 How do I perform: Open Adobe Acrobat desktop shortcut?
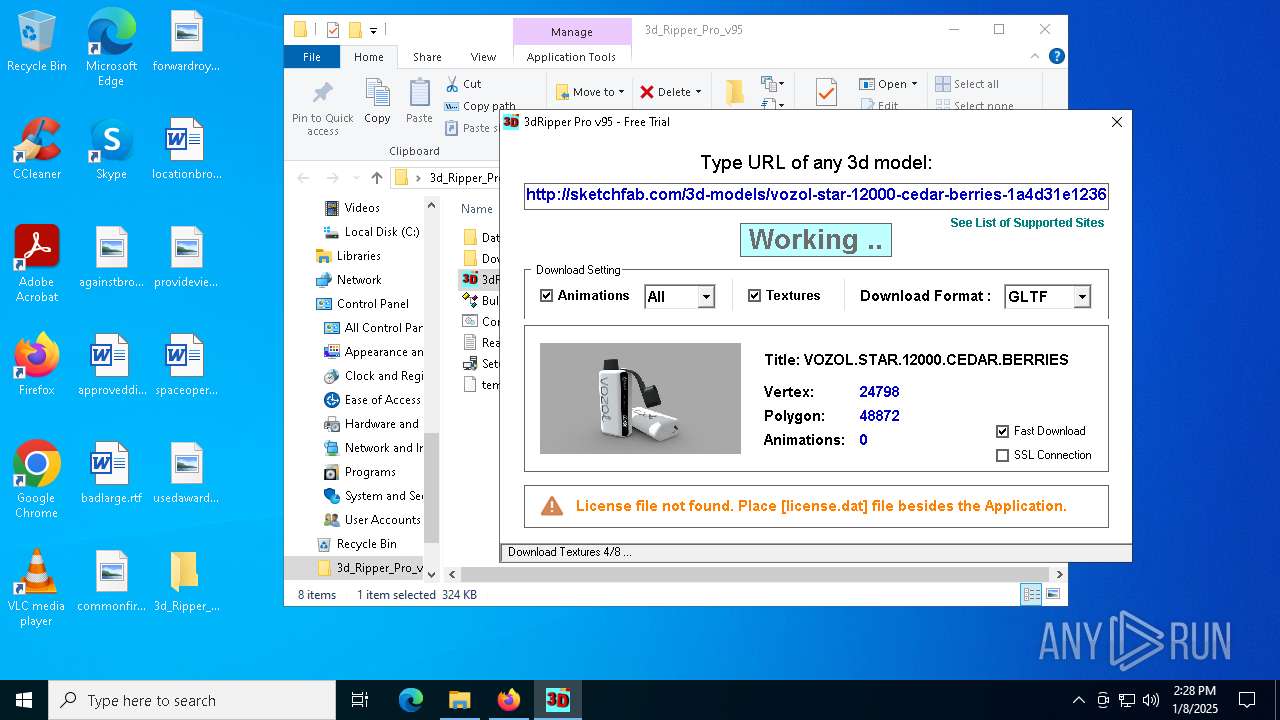37,264
